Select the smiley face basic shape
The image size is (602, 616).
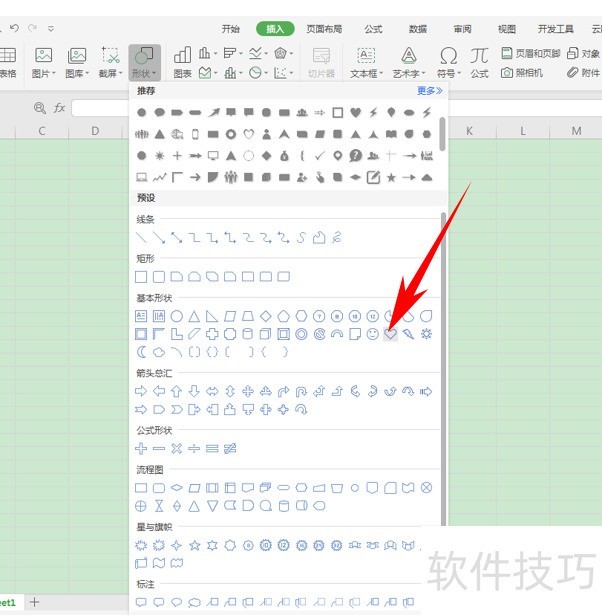(x=373, y=334)
